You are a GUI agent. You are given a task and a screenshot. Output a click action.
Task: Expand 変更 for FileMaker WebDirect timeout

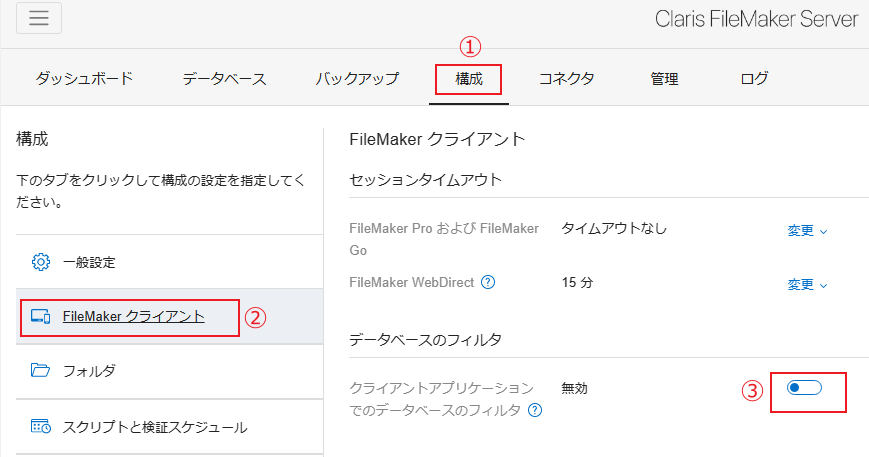click(807, 284)
